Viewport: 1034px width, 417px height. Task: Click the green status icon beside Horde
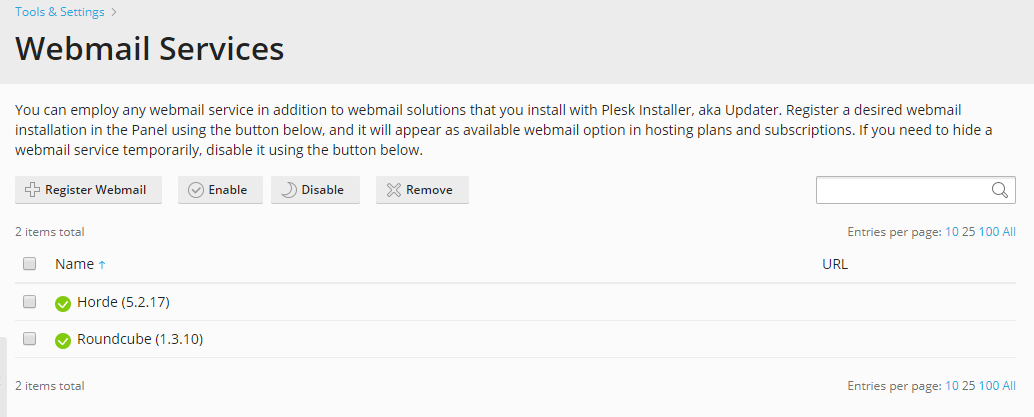(63, 304)
